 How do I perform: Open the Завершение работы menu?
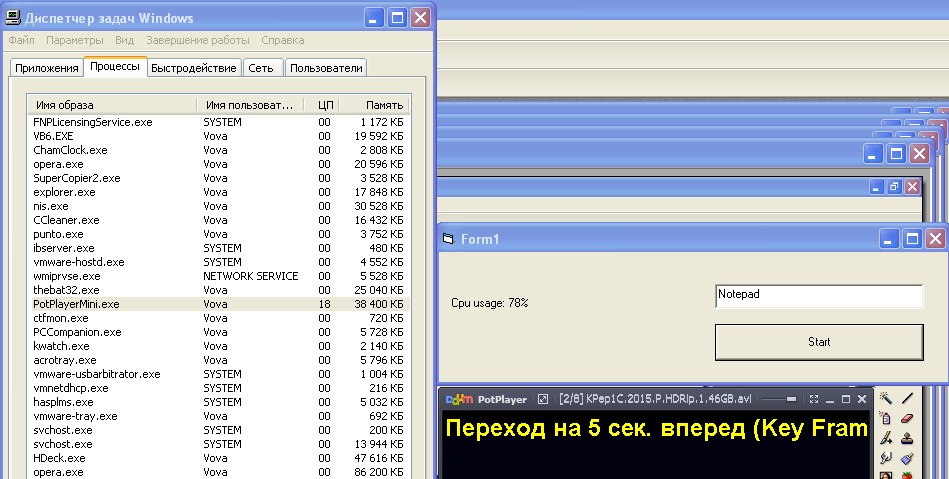pyautogui.click(x=197, y=40)
